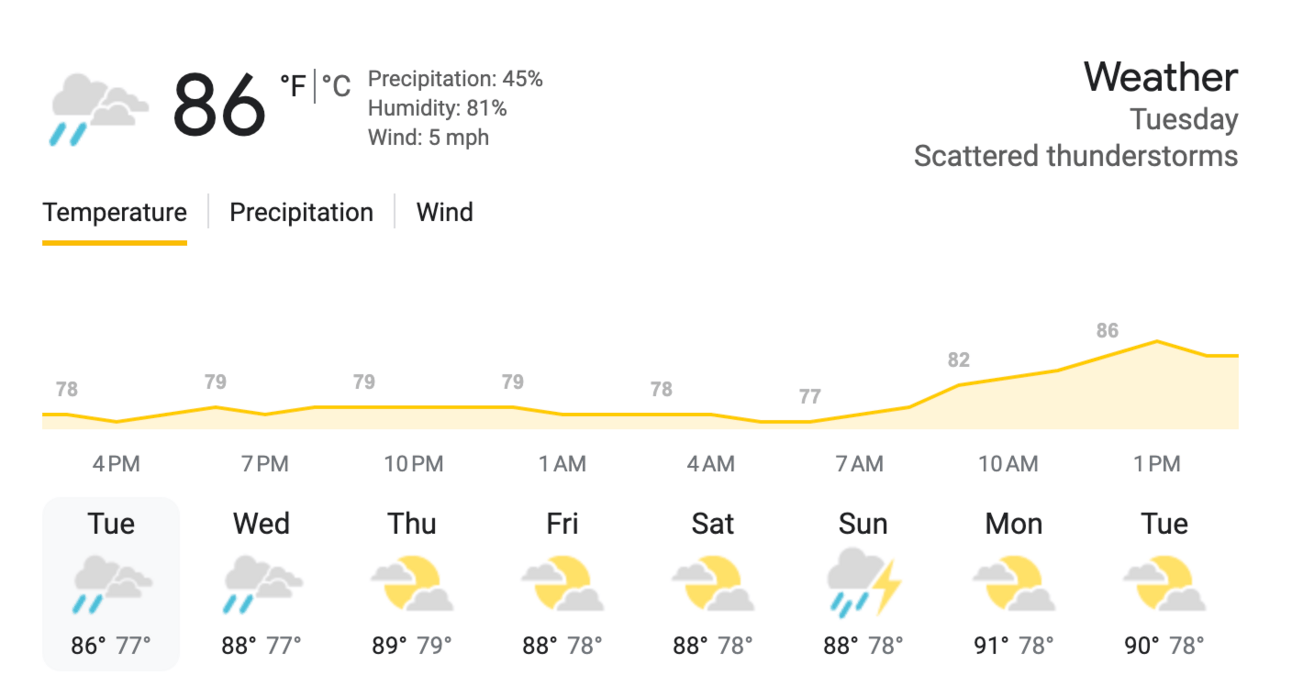1292x686 pixels.
Task: Choose the last Tue forecast day
Action: coord(1165,524)
